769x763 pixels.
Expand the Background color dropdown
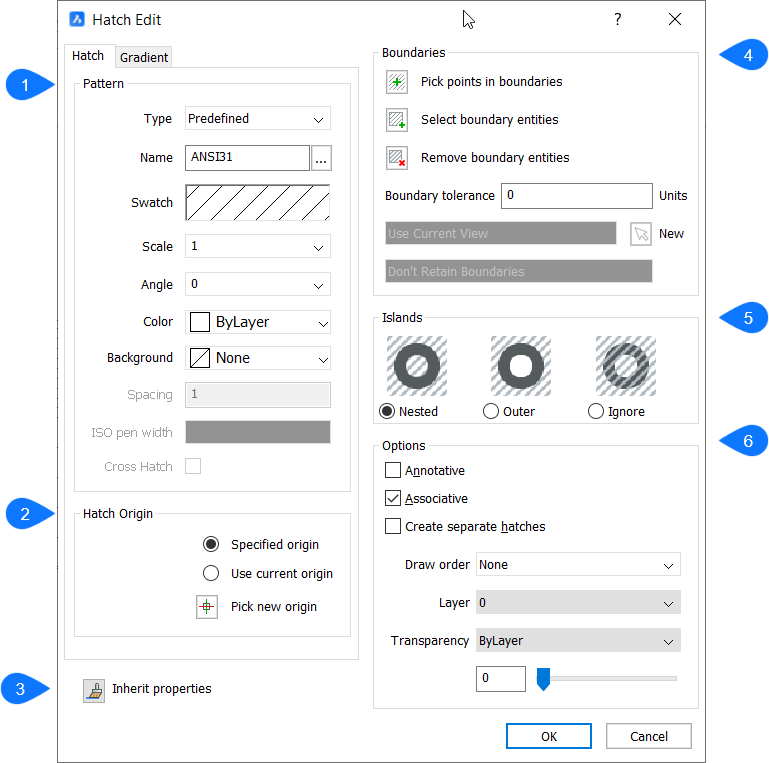click(258, 358)
